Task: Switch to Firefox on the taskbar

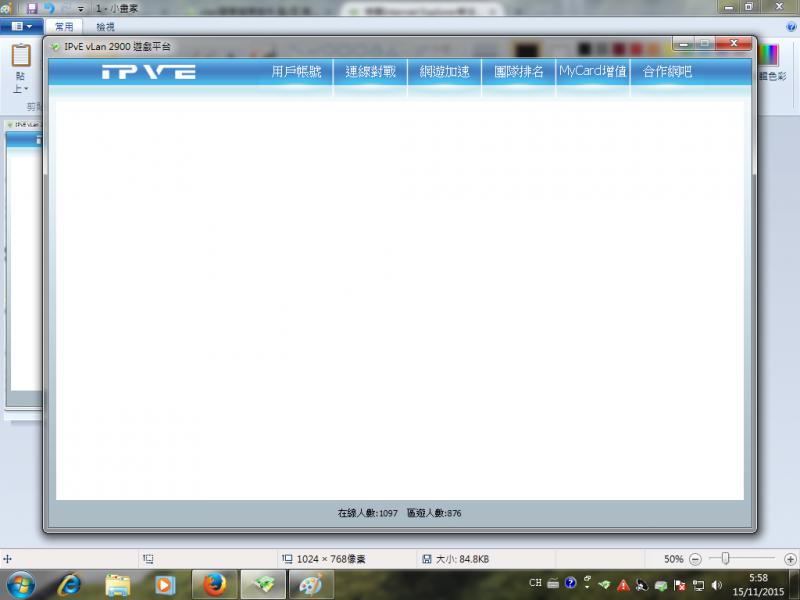Action: pyautogui.click(x=214, y=584)
